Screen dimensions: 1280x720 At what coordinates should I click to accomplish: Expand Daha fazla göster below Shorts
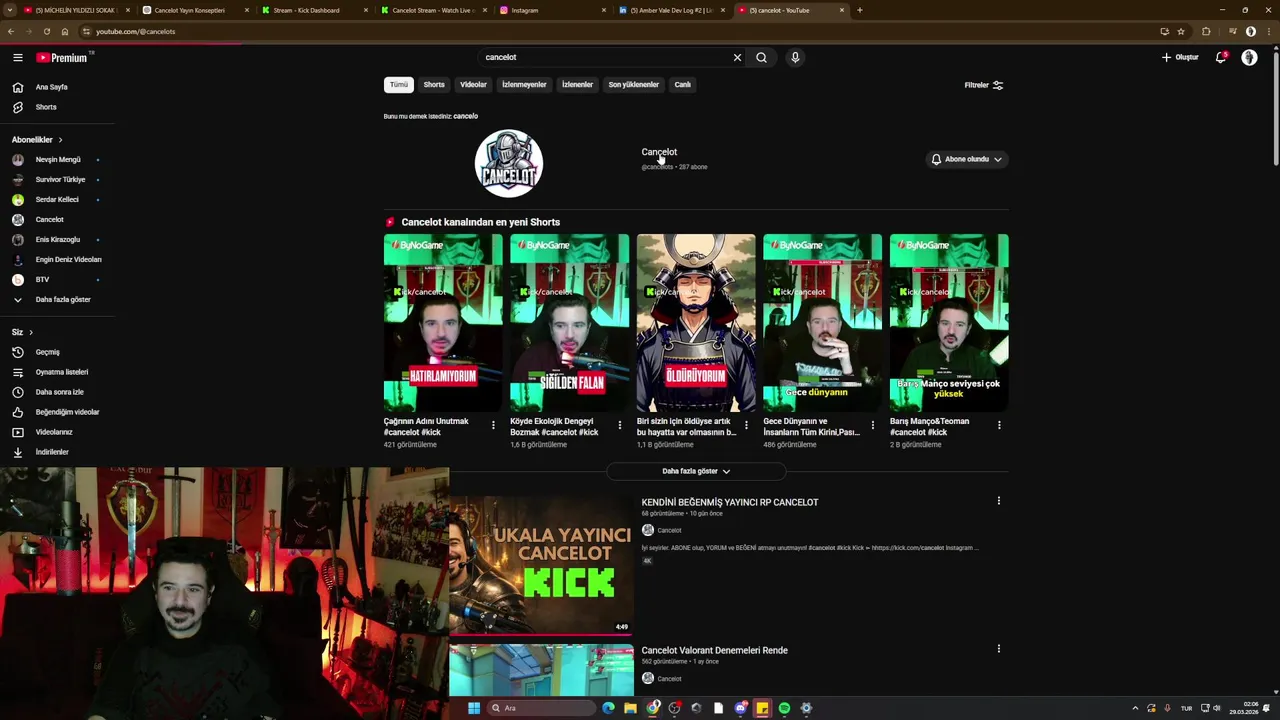point(696,471)
